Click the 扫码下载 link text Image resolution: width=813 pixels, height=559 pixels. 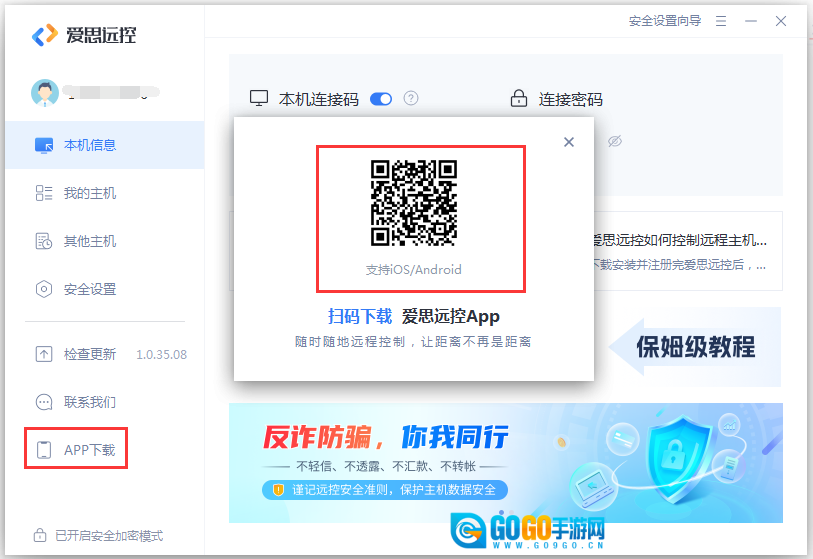coord(360,316)
